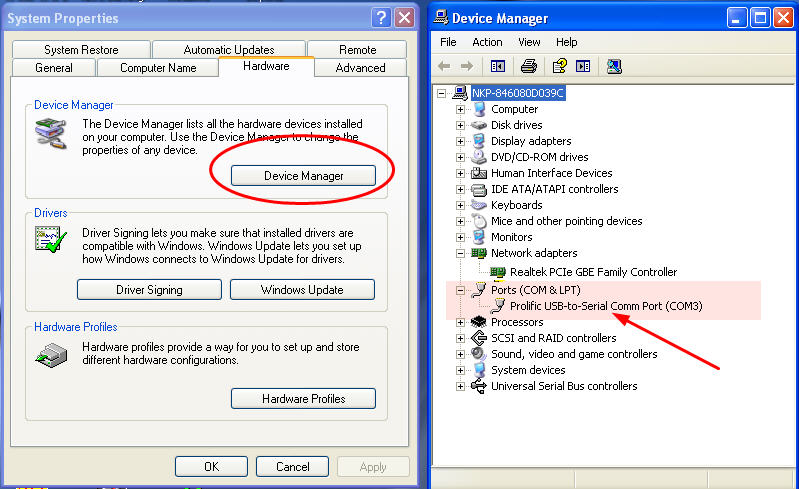Open the Properties help icon with question mark

pos(560,66)
